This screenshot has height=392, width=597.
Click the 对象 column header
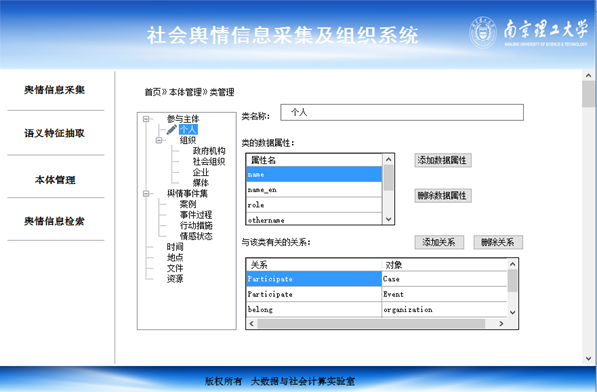click(x=444, y=265)
